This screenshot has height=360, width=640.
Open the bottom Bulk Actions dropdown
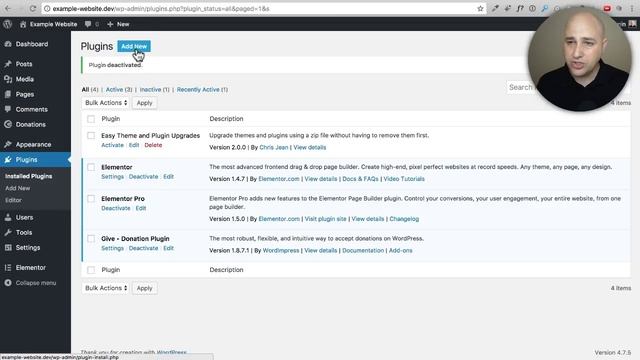pyautogui.click(x=106, y=288)
